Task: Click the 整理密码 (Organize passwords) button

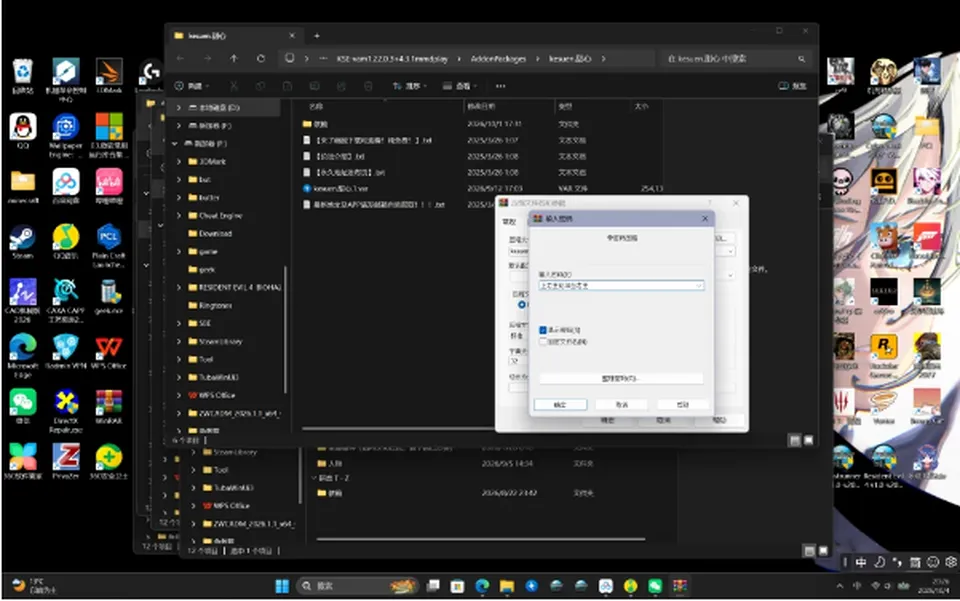Action: tap(621, 379)
